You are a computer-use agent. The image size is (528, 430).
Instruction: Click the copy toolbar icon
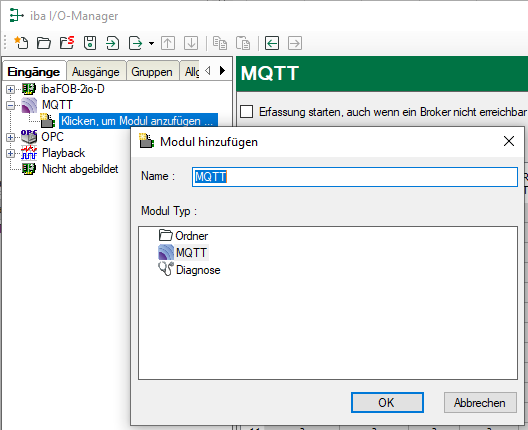tap(220, 43)
